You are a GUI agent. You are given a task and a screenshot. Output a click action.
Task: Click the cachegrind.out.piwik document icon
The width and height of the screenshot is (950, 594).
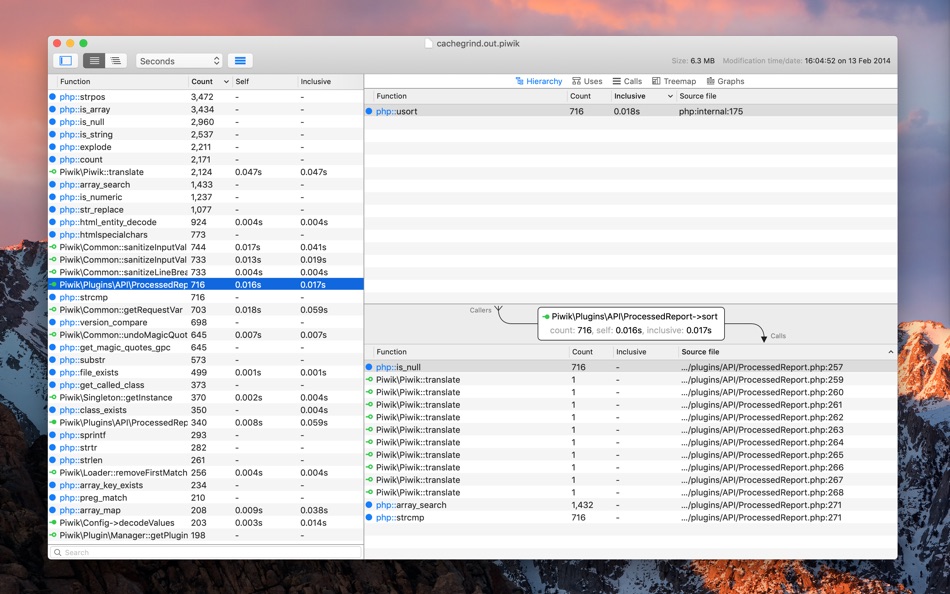[428, 44]
